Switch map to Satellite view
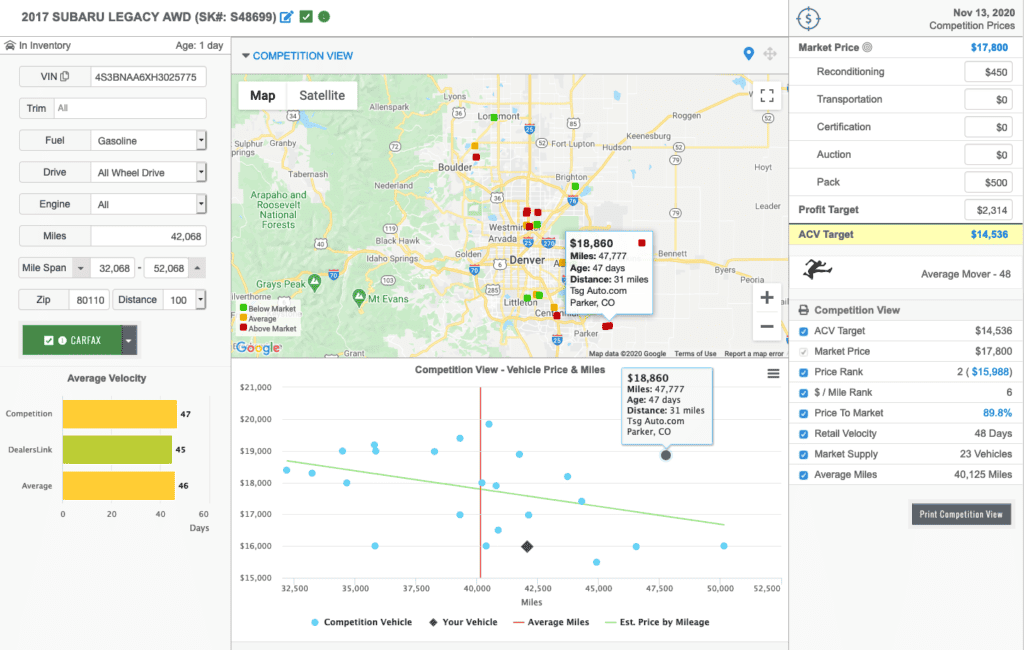The width and height of the screenshot is (1024, 650). (322, 95)
